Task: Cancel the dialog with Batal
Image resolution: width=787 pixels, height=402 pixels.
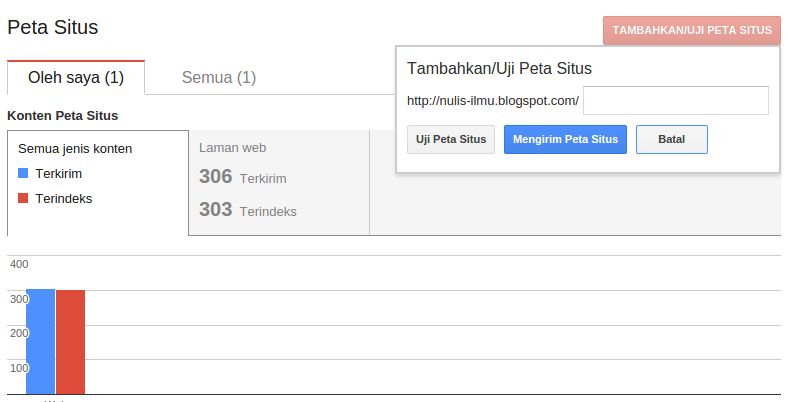Action: pos(671,139)
